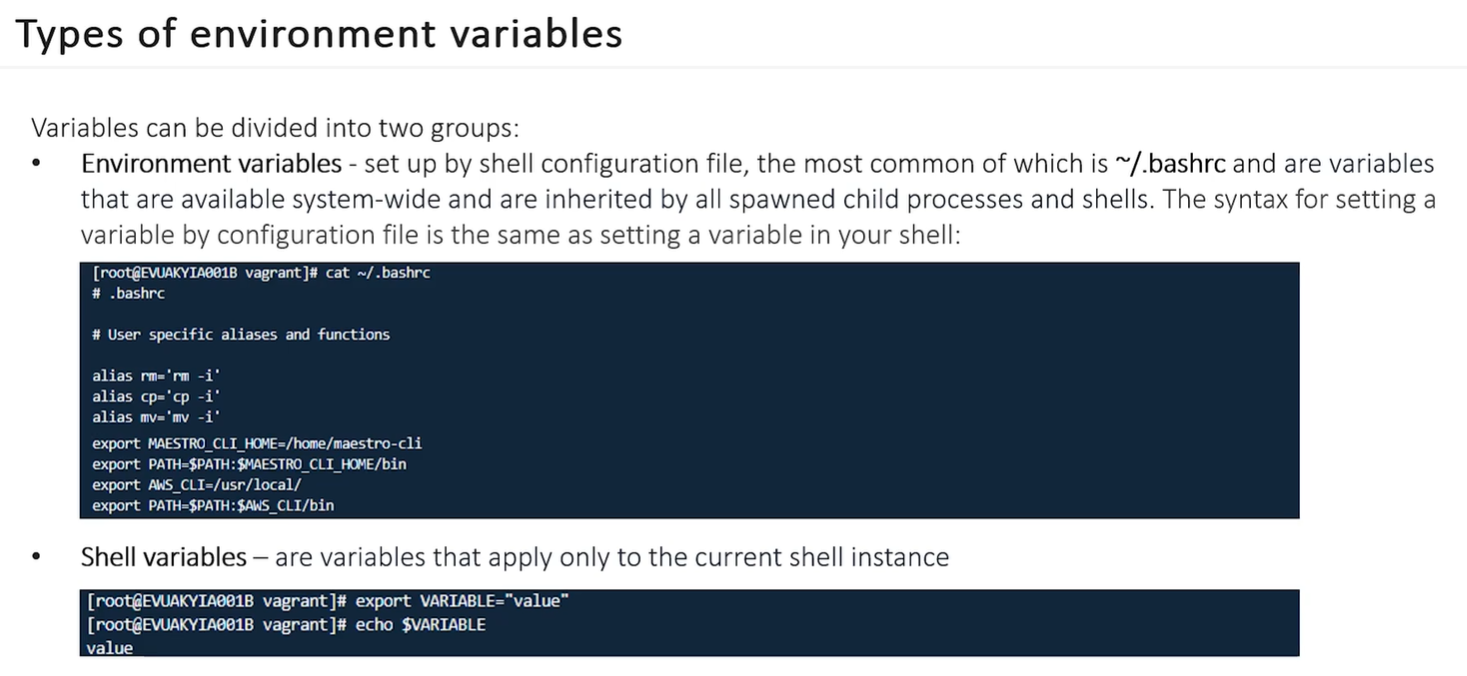This screenshot has height=676, width=1467.
Task: Click the export PATH with $AWS_CLI/bin line
Action: pos(213,506)
